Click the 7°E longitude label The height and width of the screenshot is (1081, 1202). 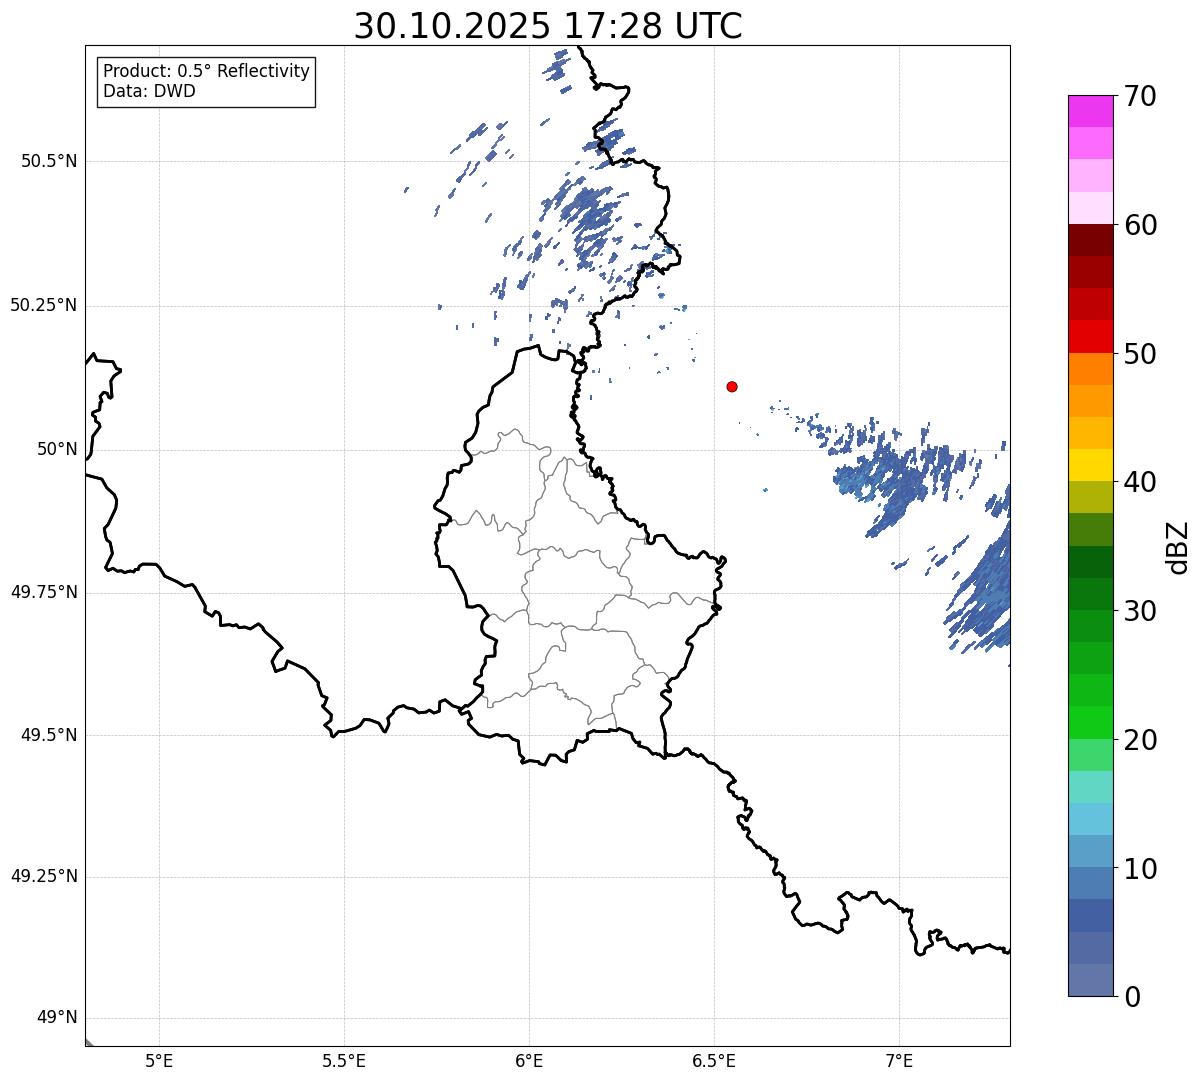pos(899,1061)
